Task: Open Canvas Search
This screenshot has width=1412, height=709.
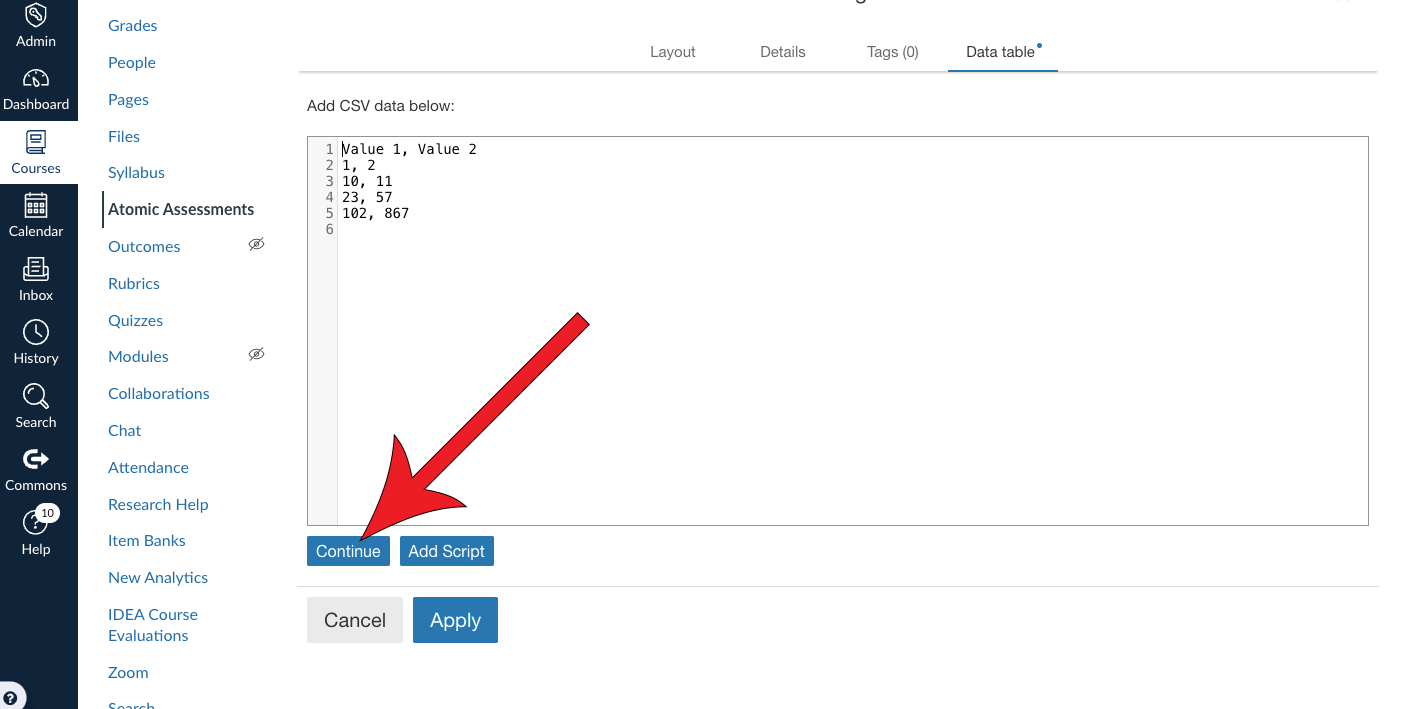Action: [x=36, y=404]
